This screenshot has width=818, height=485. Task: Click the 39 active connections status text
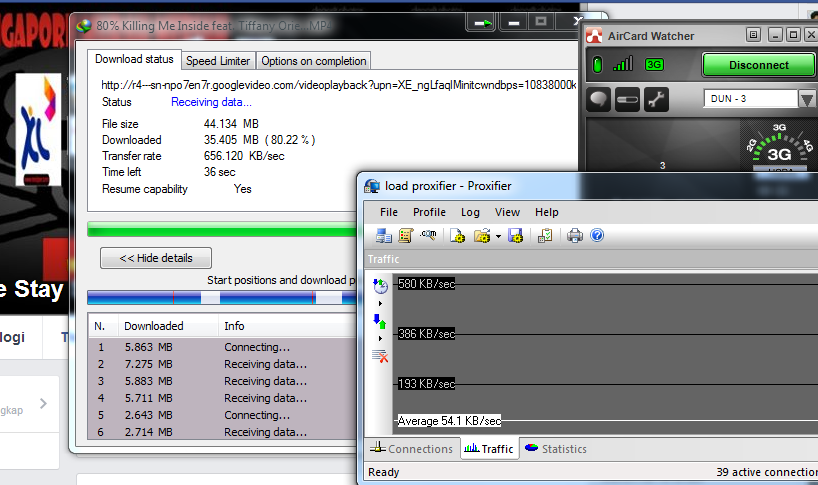[x=767, y=472]
